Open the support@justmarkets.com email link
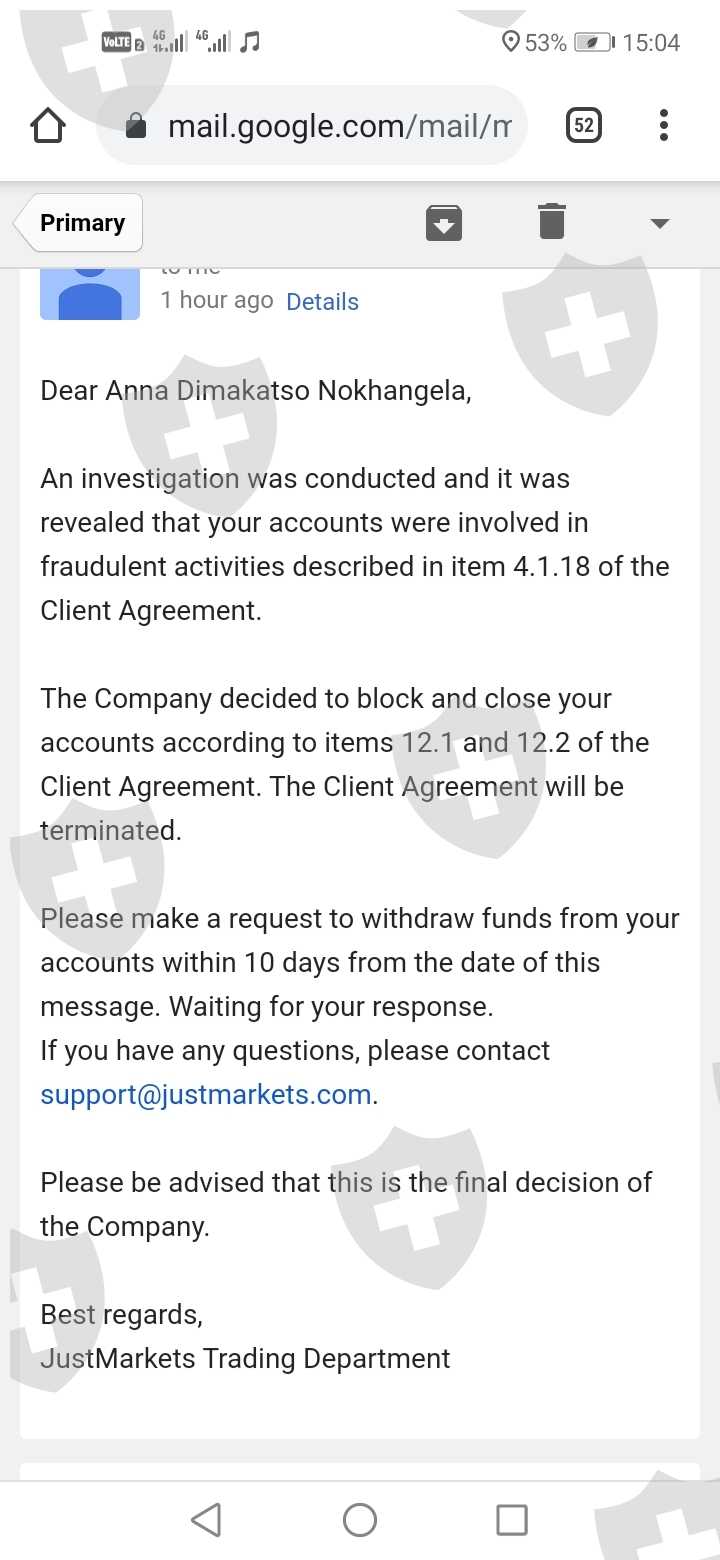This screenshot has width=720, height=1560. [x=206, y=1094]
